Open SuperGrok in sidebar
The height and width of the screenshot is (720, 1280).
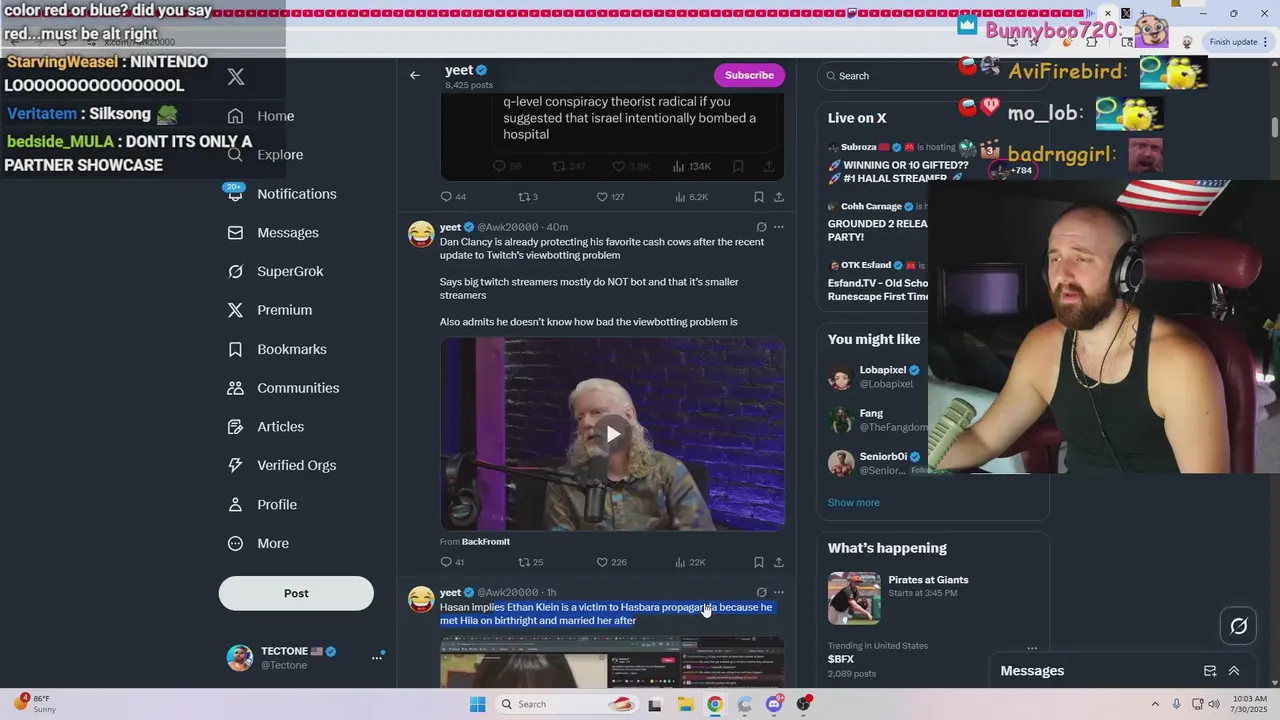pyautogui.click(x=275, y=272)
